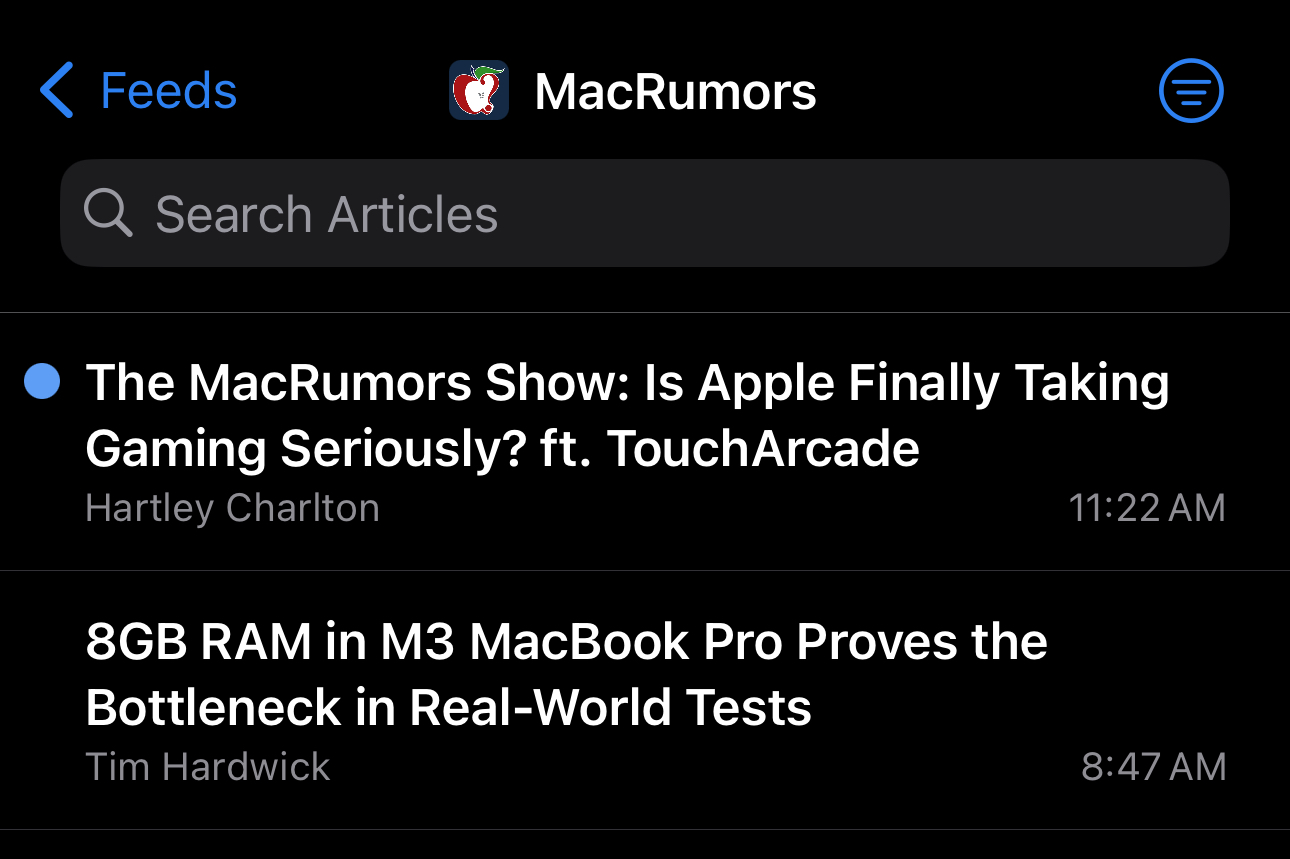1290x859 pixels.
Task: Tap author name Tim Hardwick
Action: 208,767
